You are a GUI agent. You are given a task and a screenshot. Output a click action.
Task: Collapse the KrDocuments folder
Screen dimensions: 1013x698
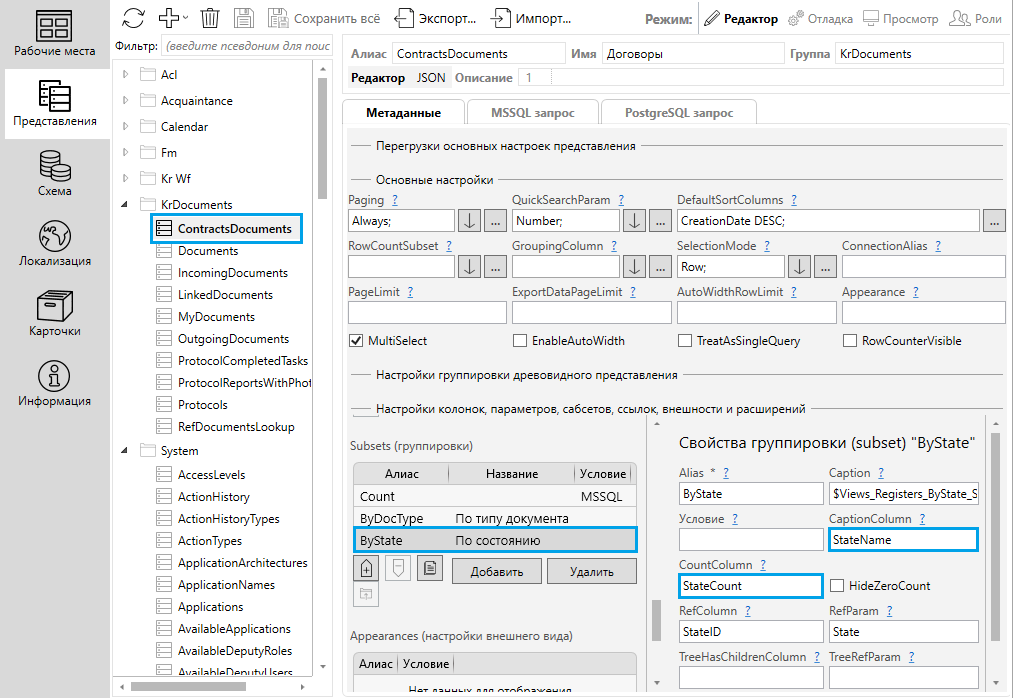tap(125, 205)
